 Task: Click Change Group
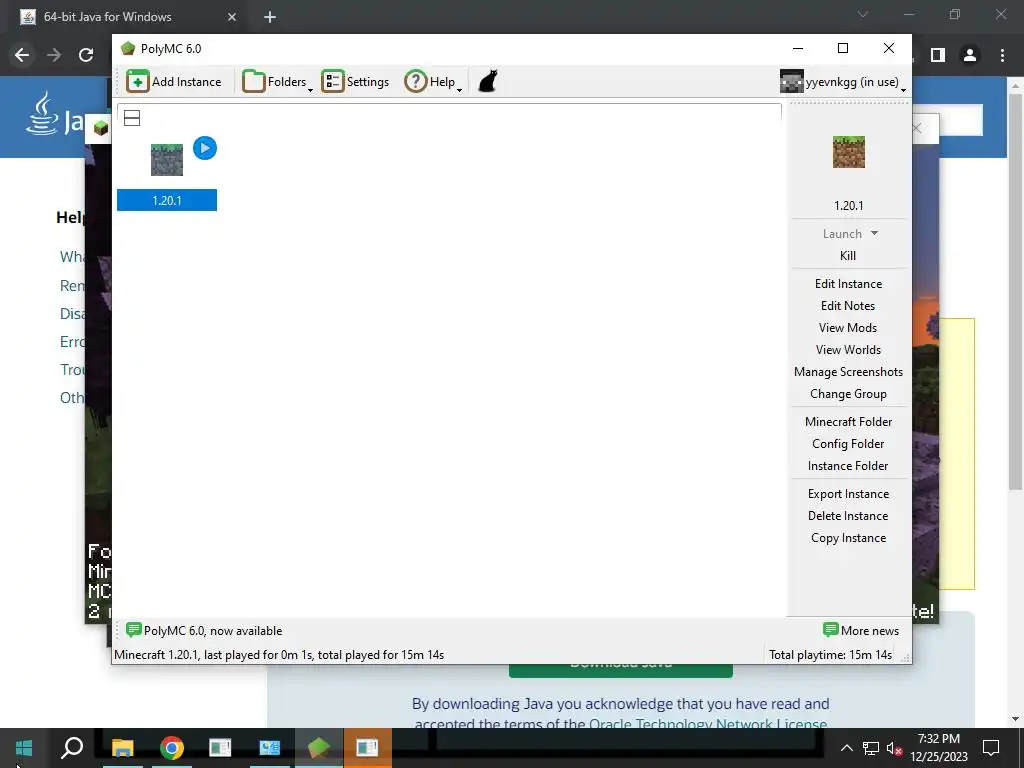(x=848, y=394)
